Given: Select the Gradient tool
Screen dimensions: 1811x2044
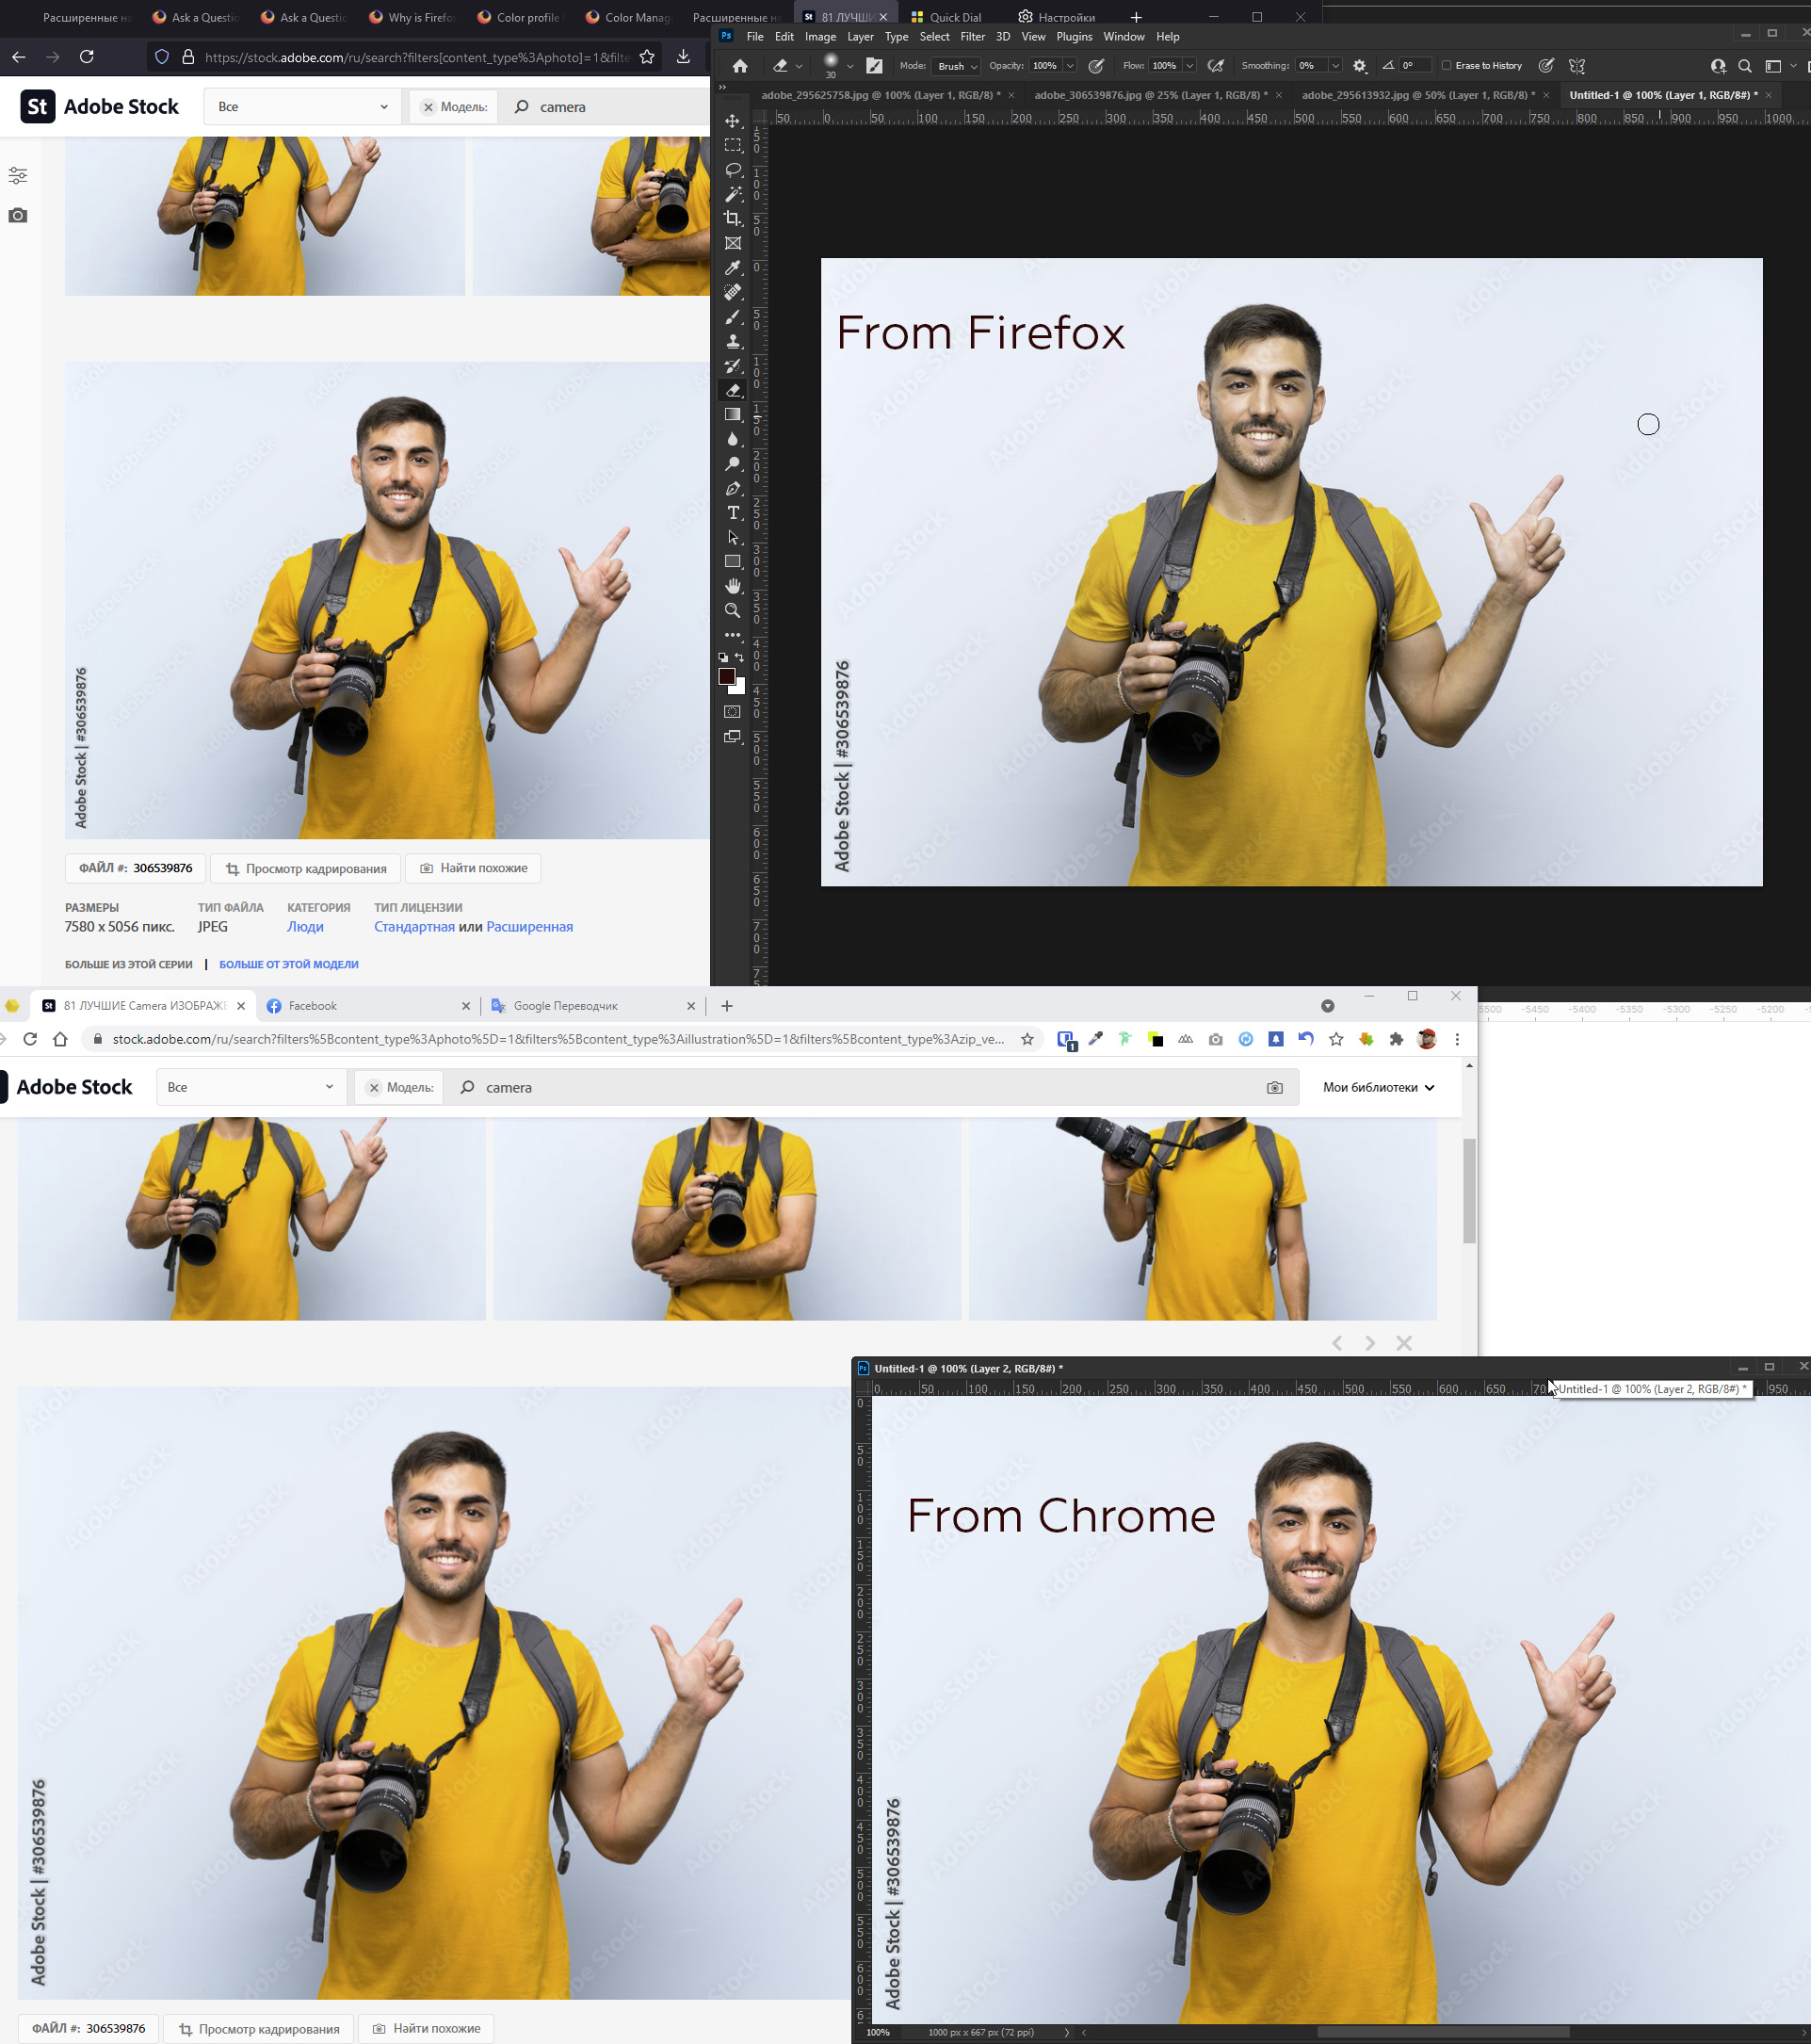Looking at the screenshot, I should pyautogui.click(x=732, y=415).
